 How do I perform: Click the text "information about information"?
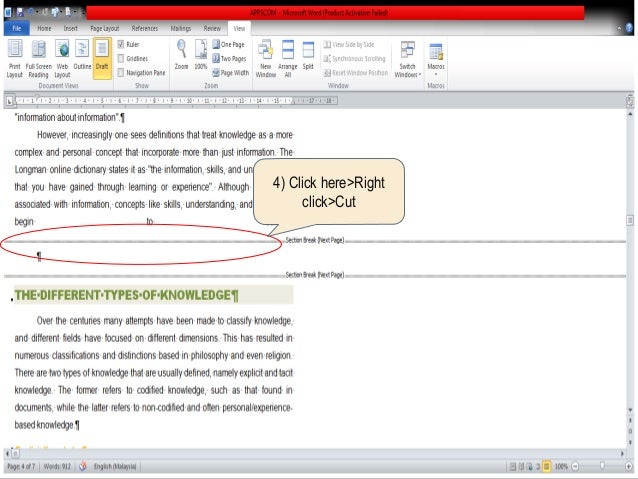click(x=67, y=118)
